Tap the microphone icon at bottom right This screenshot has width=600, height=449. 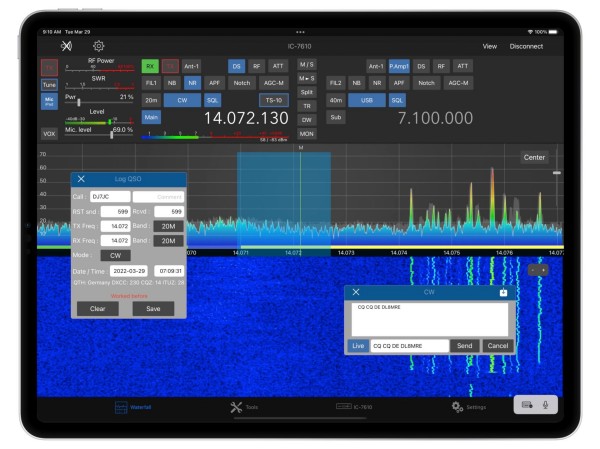point(546,404)
